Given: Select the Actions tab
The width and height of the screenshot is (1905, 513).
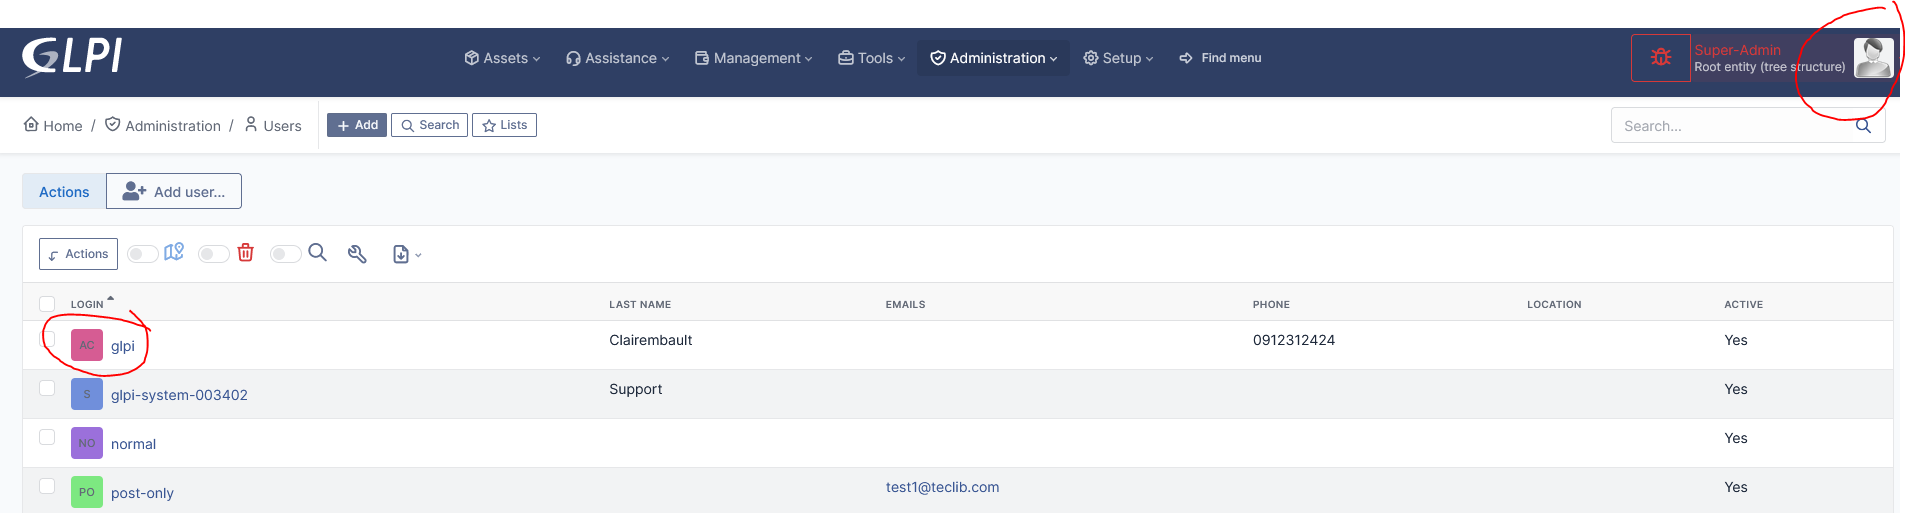Looking at the screenshot, I should coord(64,191).
